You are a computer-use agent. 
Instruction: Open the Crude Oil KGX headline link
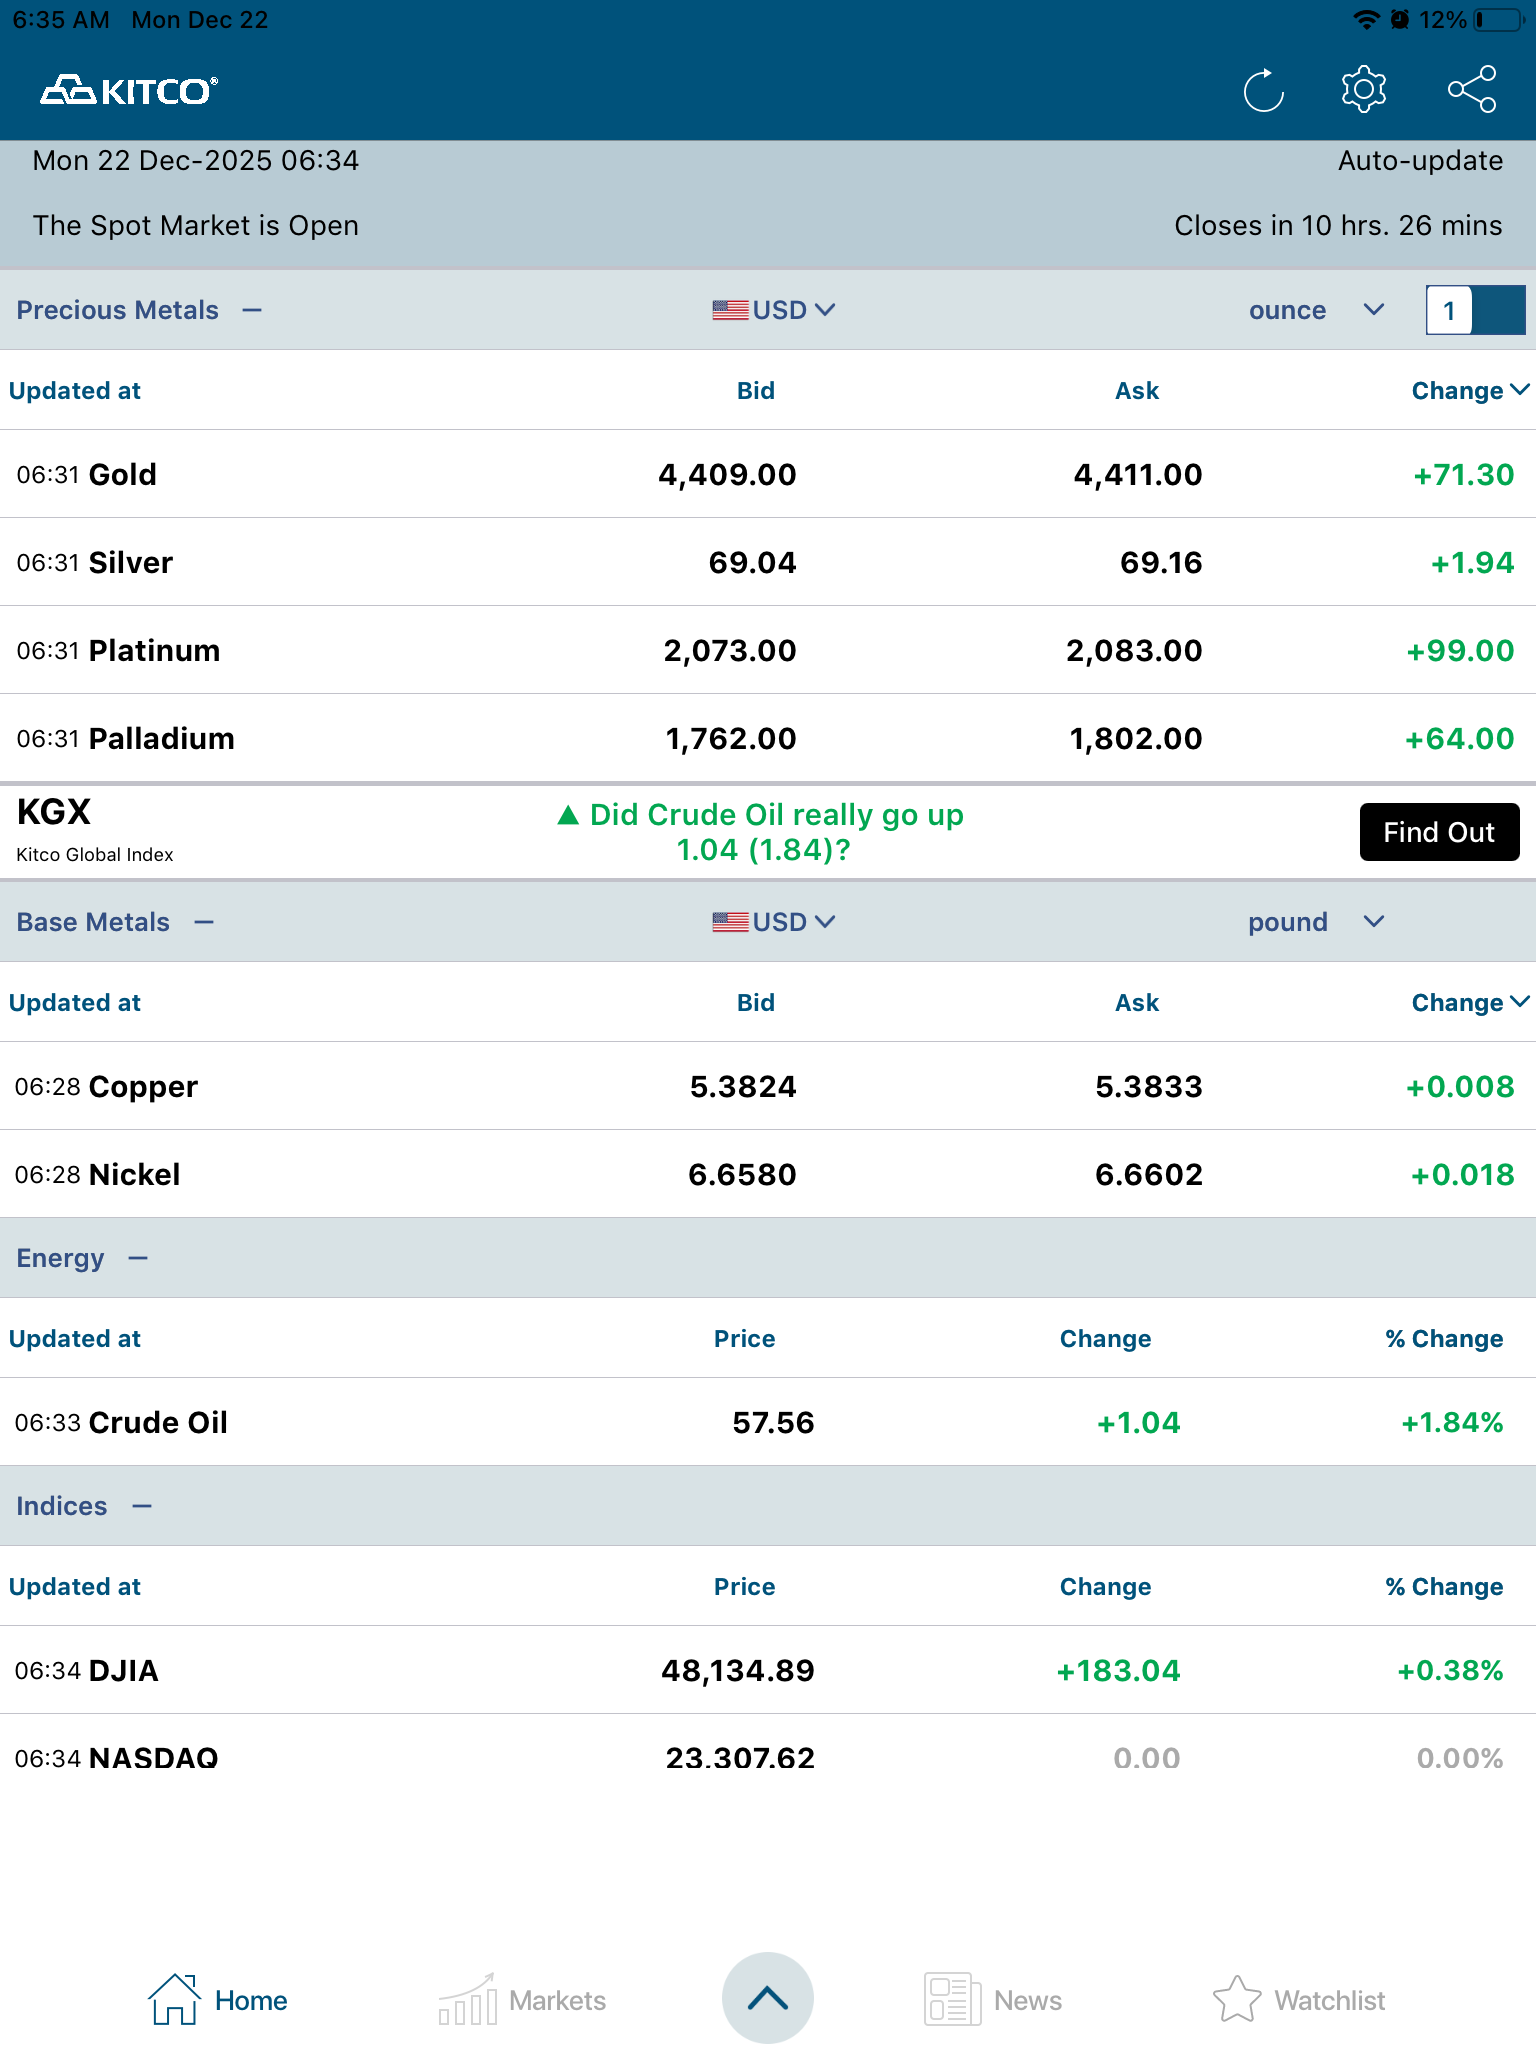762,832
